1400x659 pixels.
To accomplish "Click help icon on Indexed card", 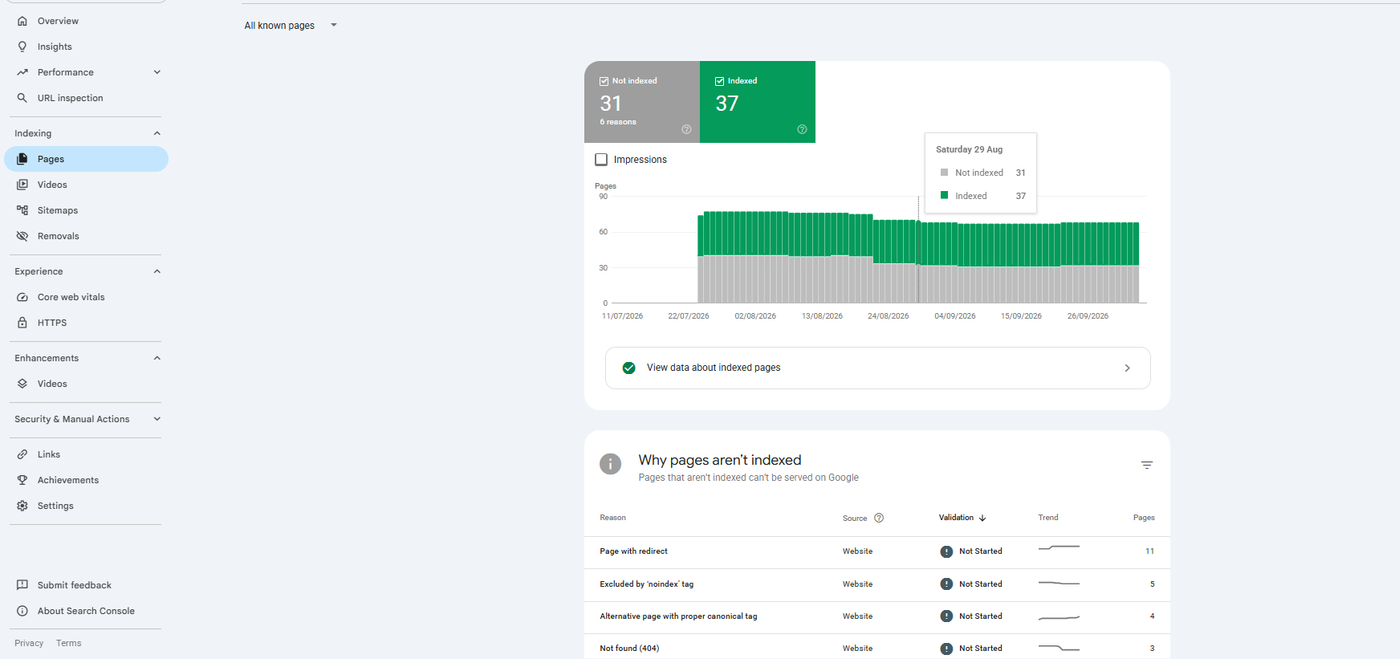I will coord(802,129).
